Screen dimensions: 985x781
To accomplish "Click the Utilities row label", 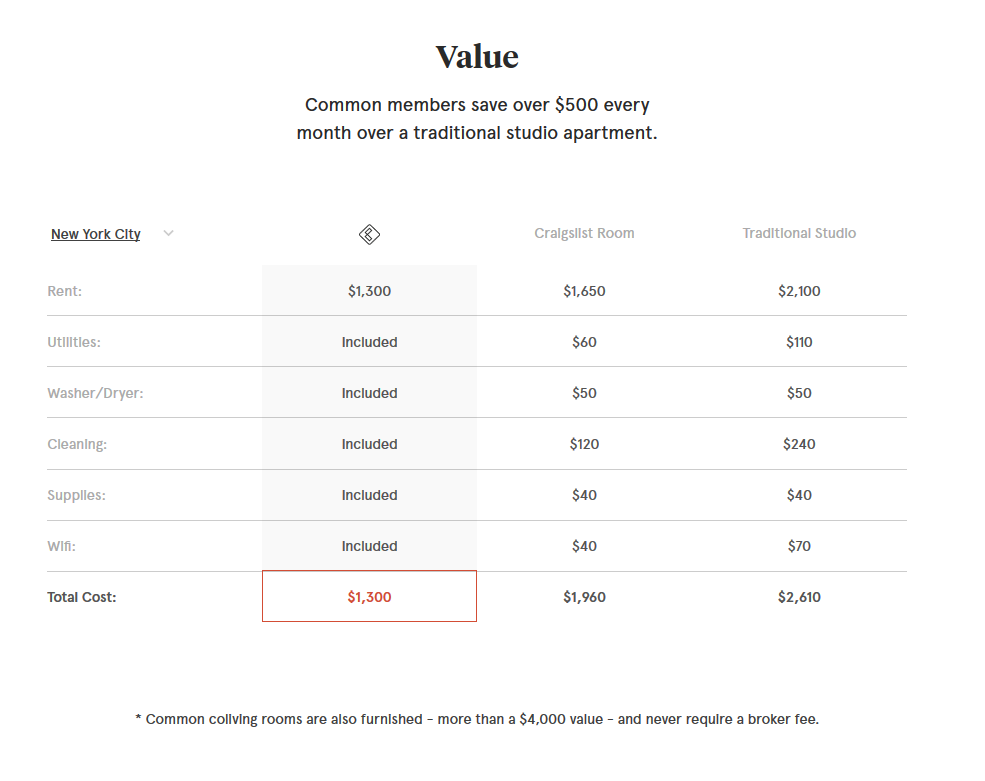I will pos(74,342).
